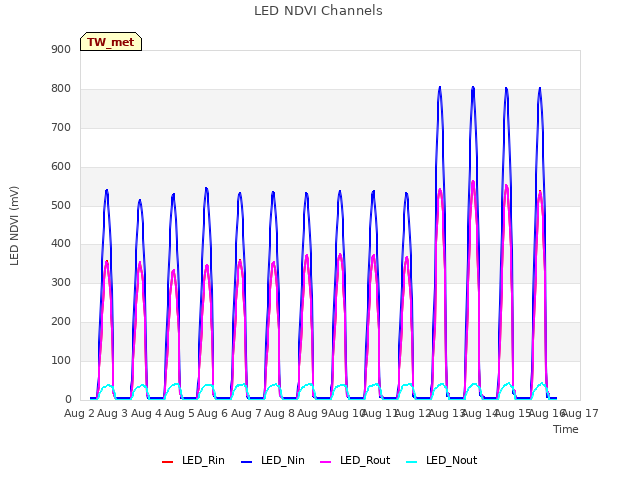
Task: Click the 100 y-axis tick label
Action: pos(61,361)
